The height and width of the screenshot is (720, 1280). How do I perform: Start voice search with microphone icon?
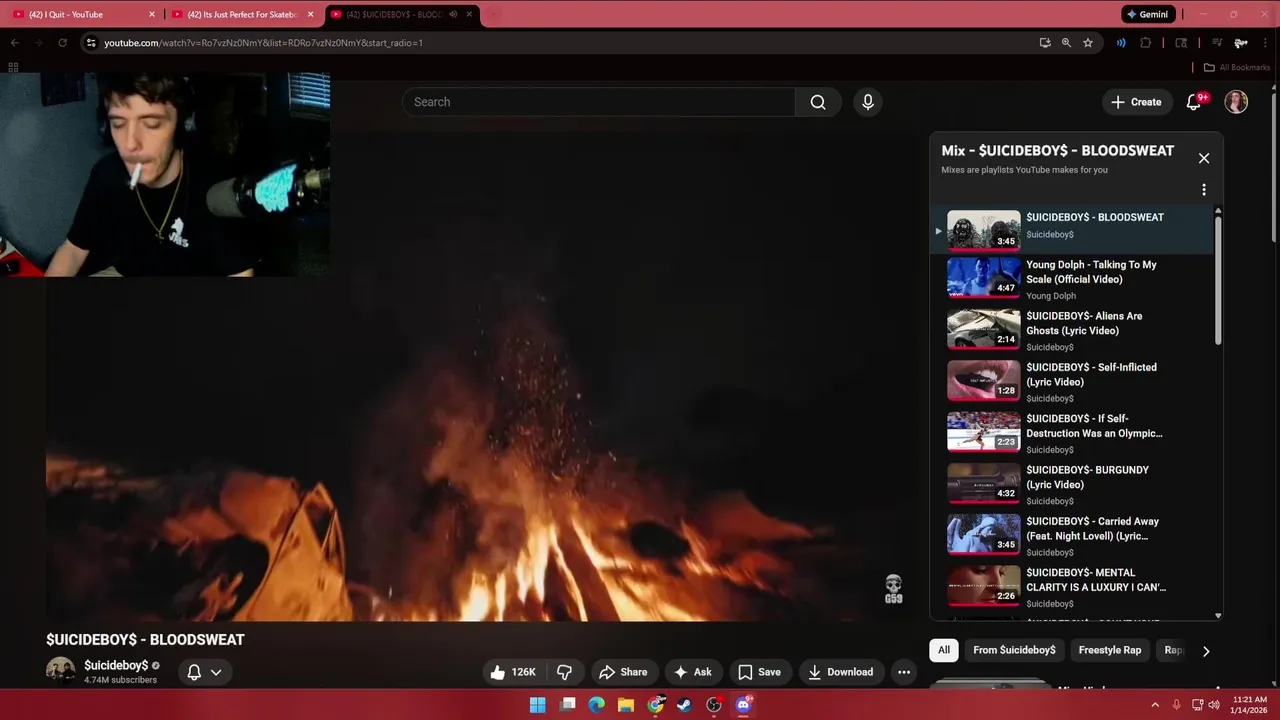click(868, 102)
